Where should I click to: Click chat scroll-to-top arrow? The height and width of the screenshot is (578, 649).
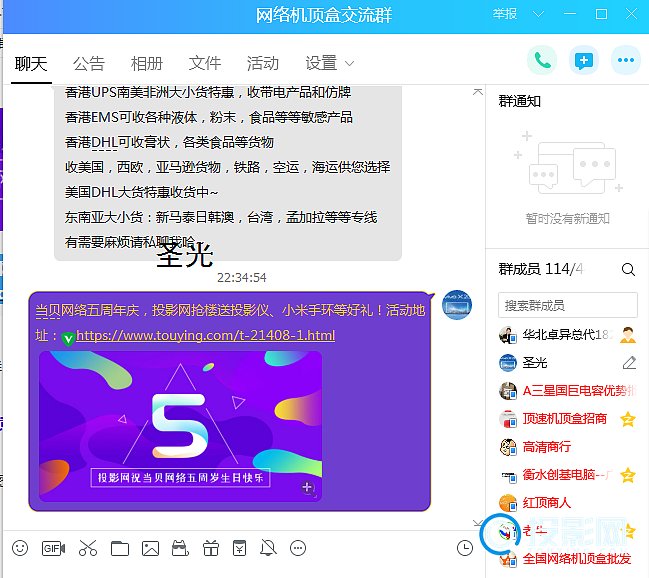point(478,92)
